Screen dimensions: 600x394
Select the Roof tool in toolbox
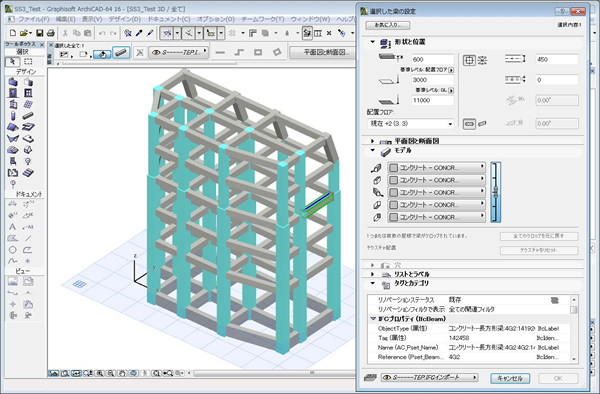click(x=13, y=127)
